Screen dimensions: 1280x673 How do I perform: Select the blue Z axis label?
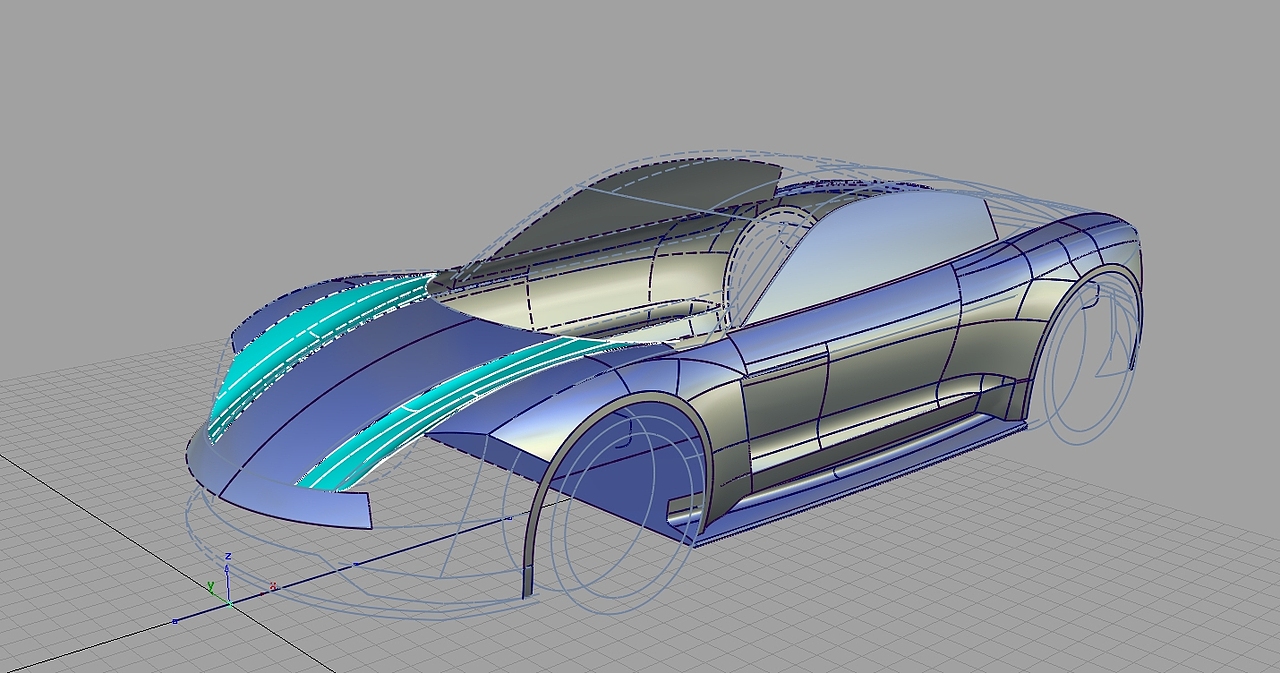click(x=228, y=556)
